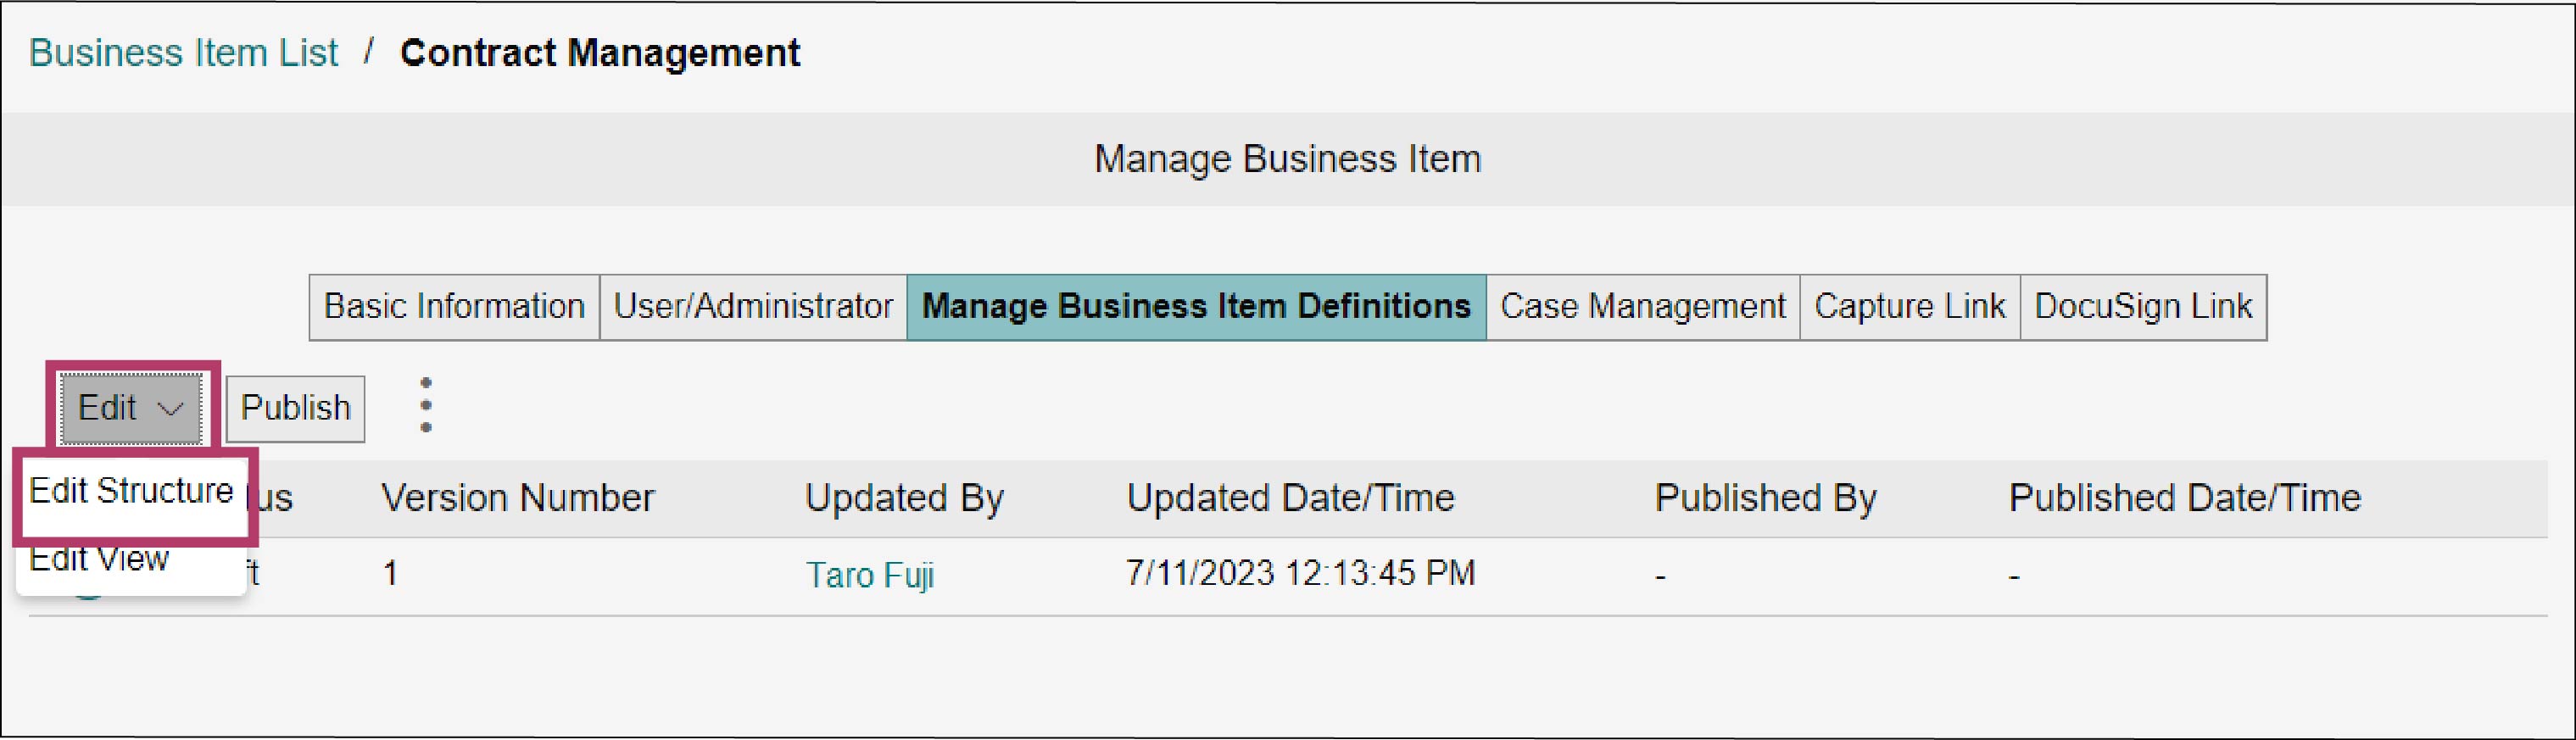Click the 7/11/2023 12:13:45 PM date cell
Viewport: 2576px width, 740px height.
click(x=1301, y=574)
